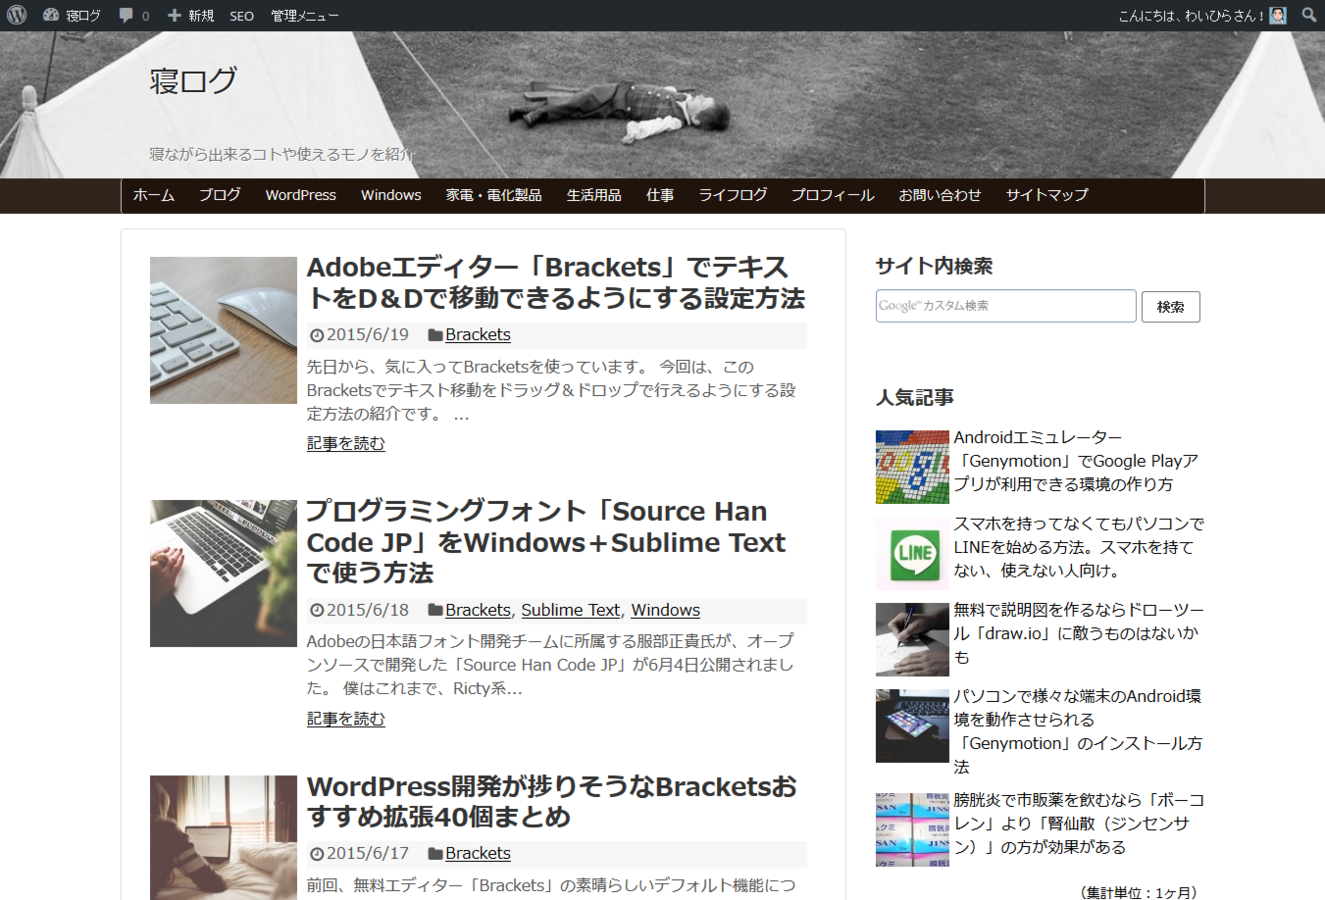Click the 寝ログ site title
The image size is (1325, 900).
pyautogui.click(x=193, y=80)
